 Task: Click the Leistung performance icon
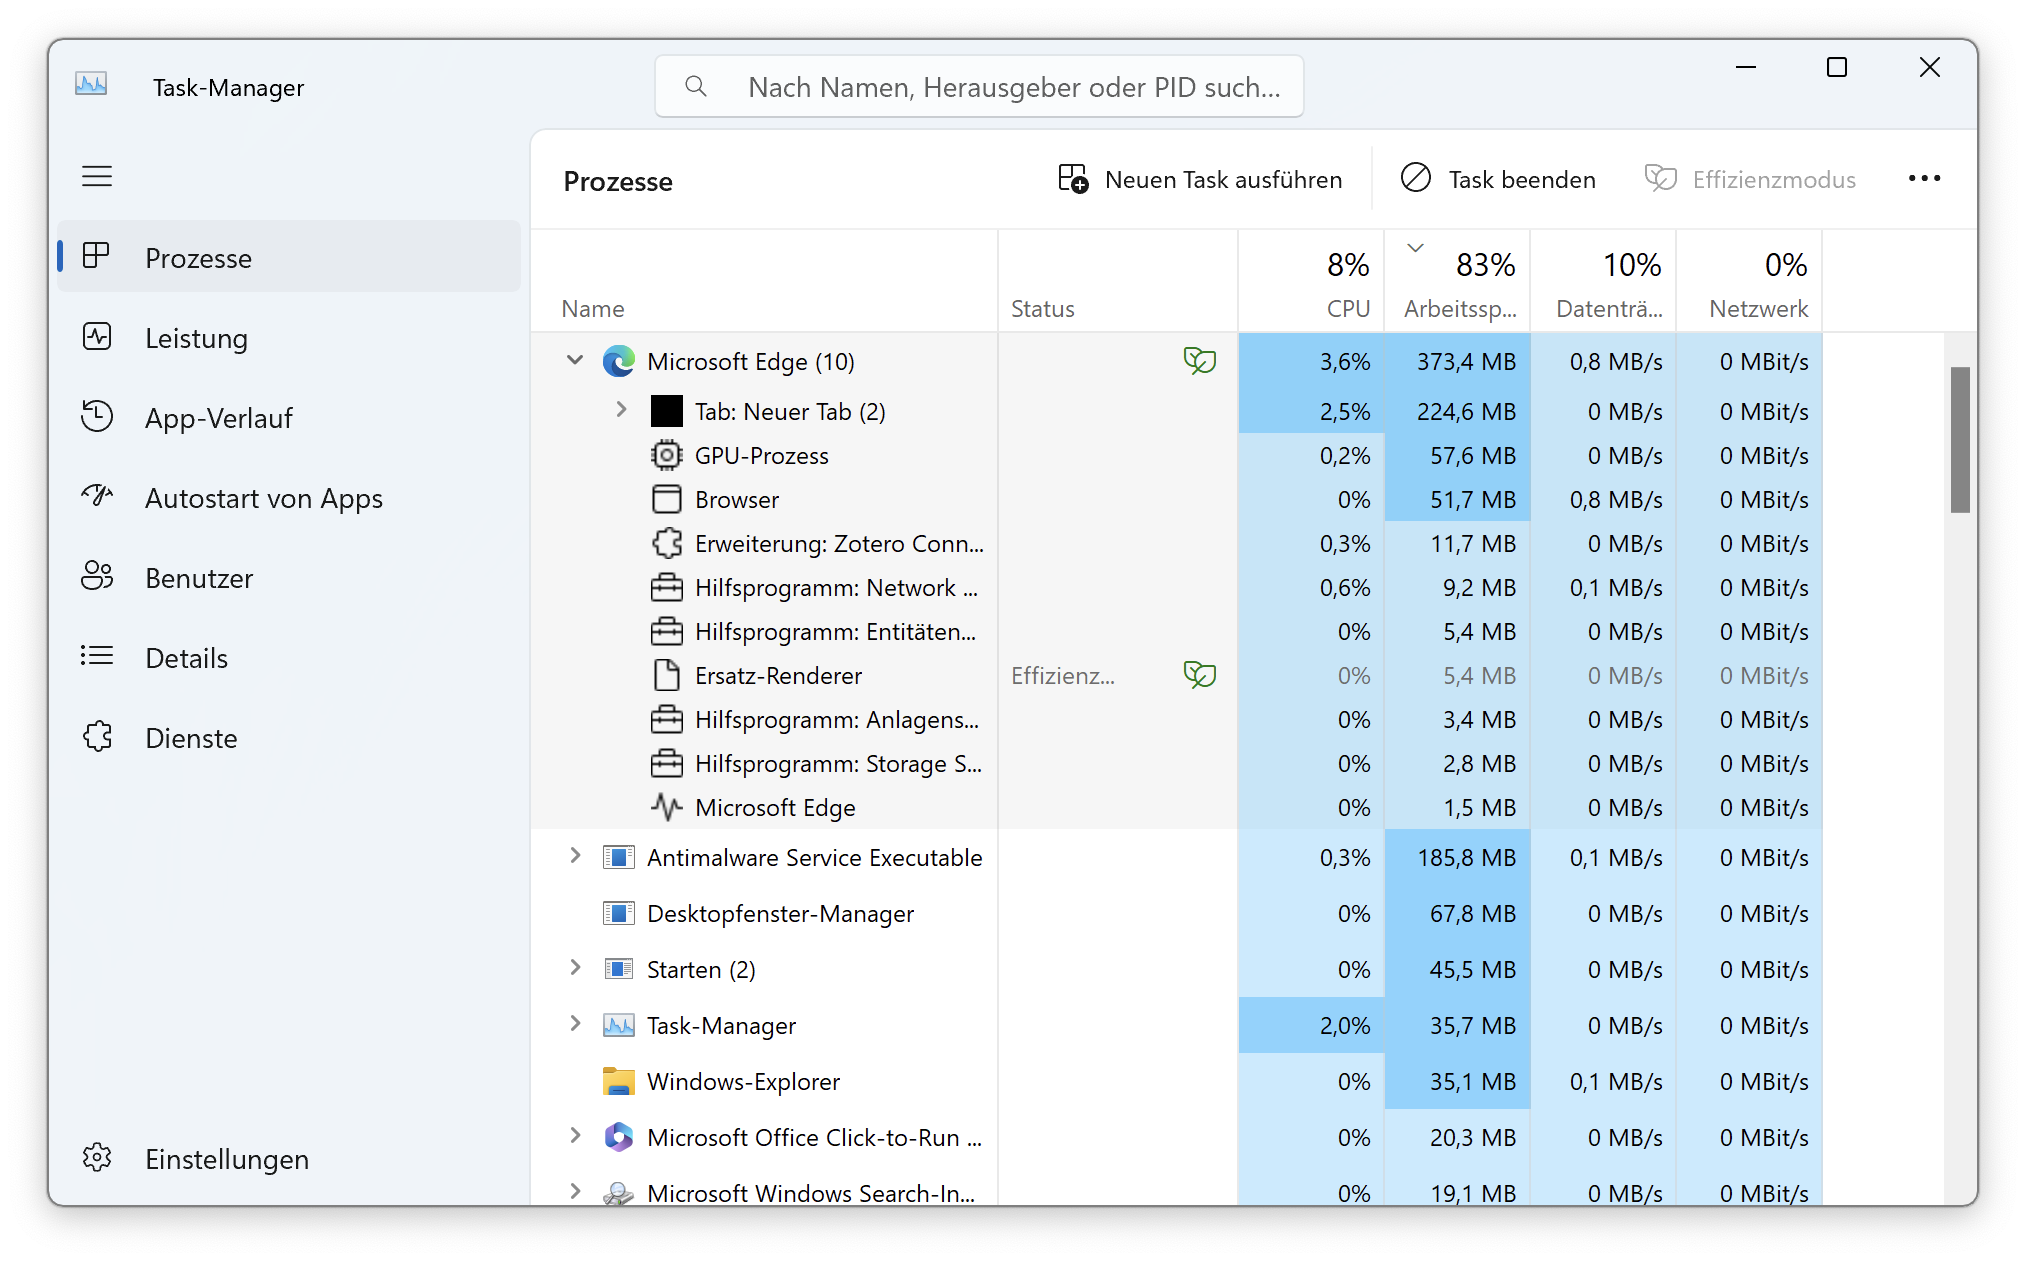(x=97, y=337)
